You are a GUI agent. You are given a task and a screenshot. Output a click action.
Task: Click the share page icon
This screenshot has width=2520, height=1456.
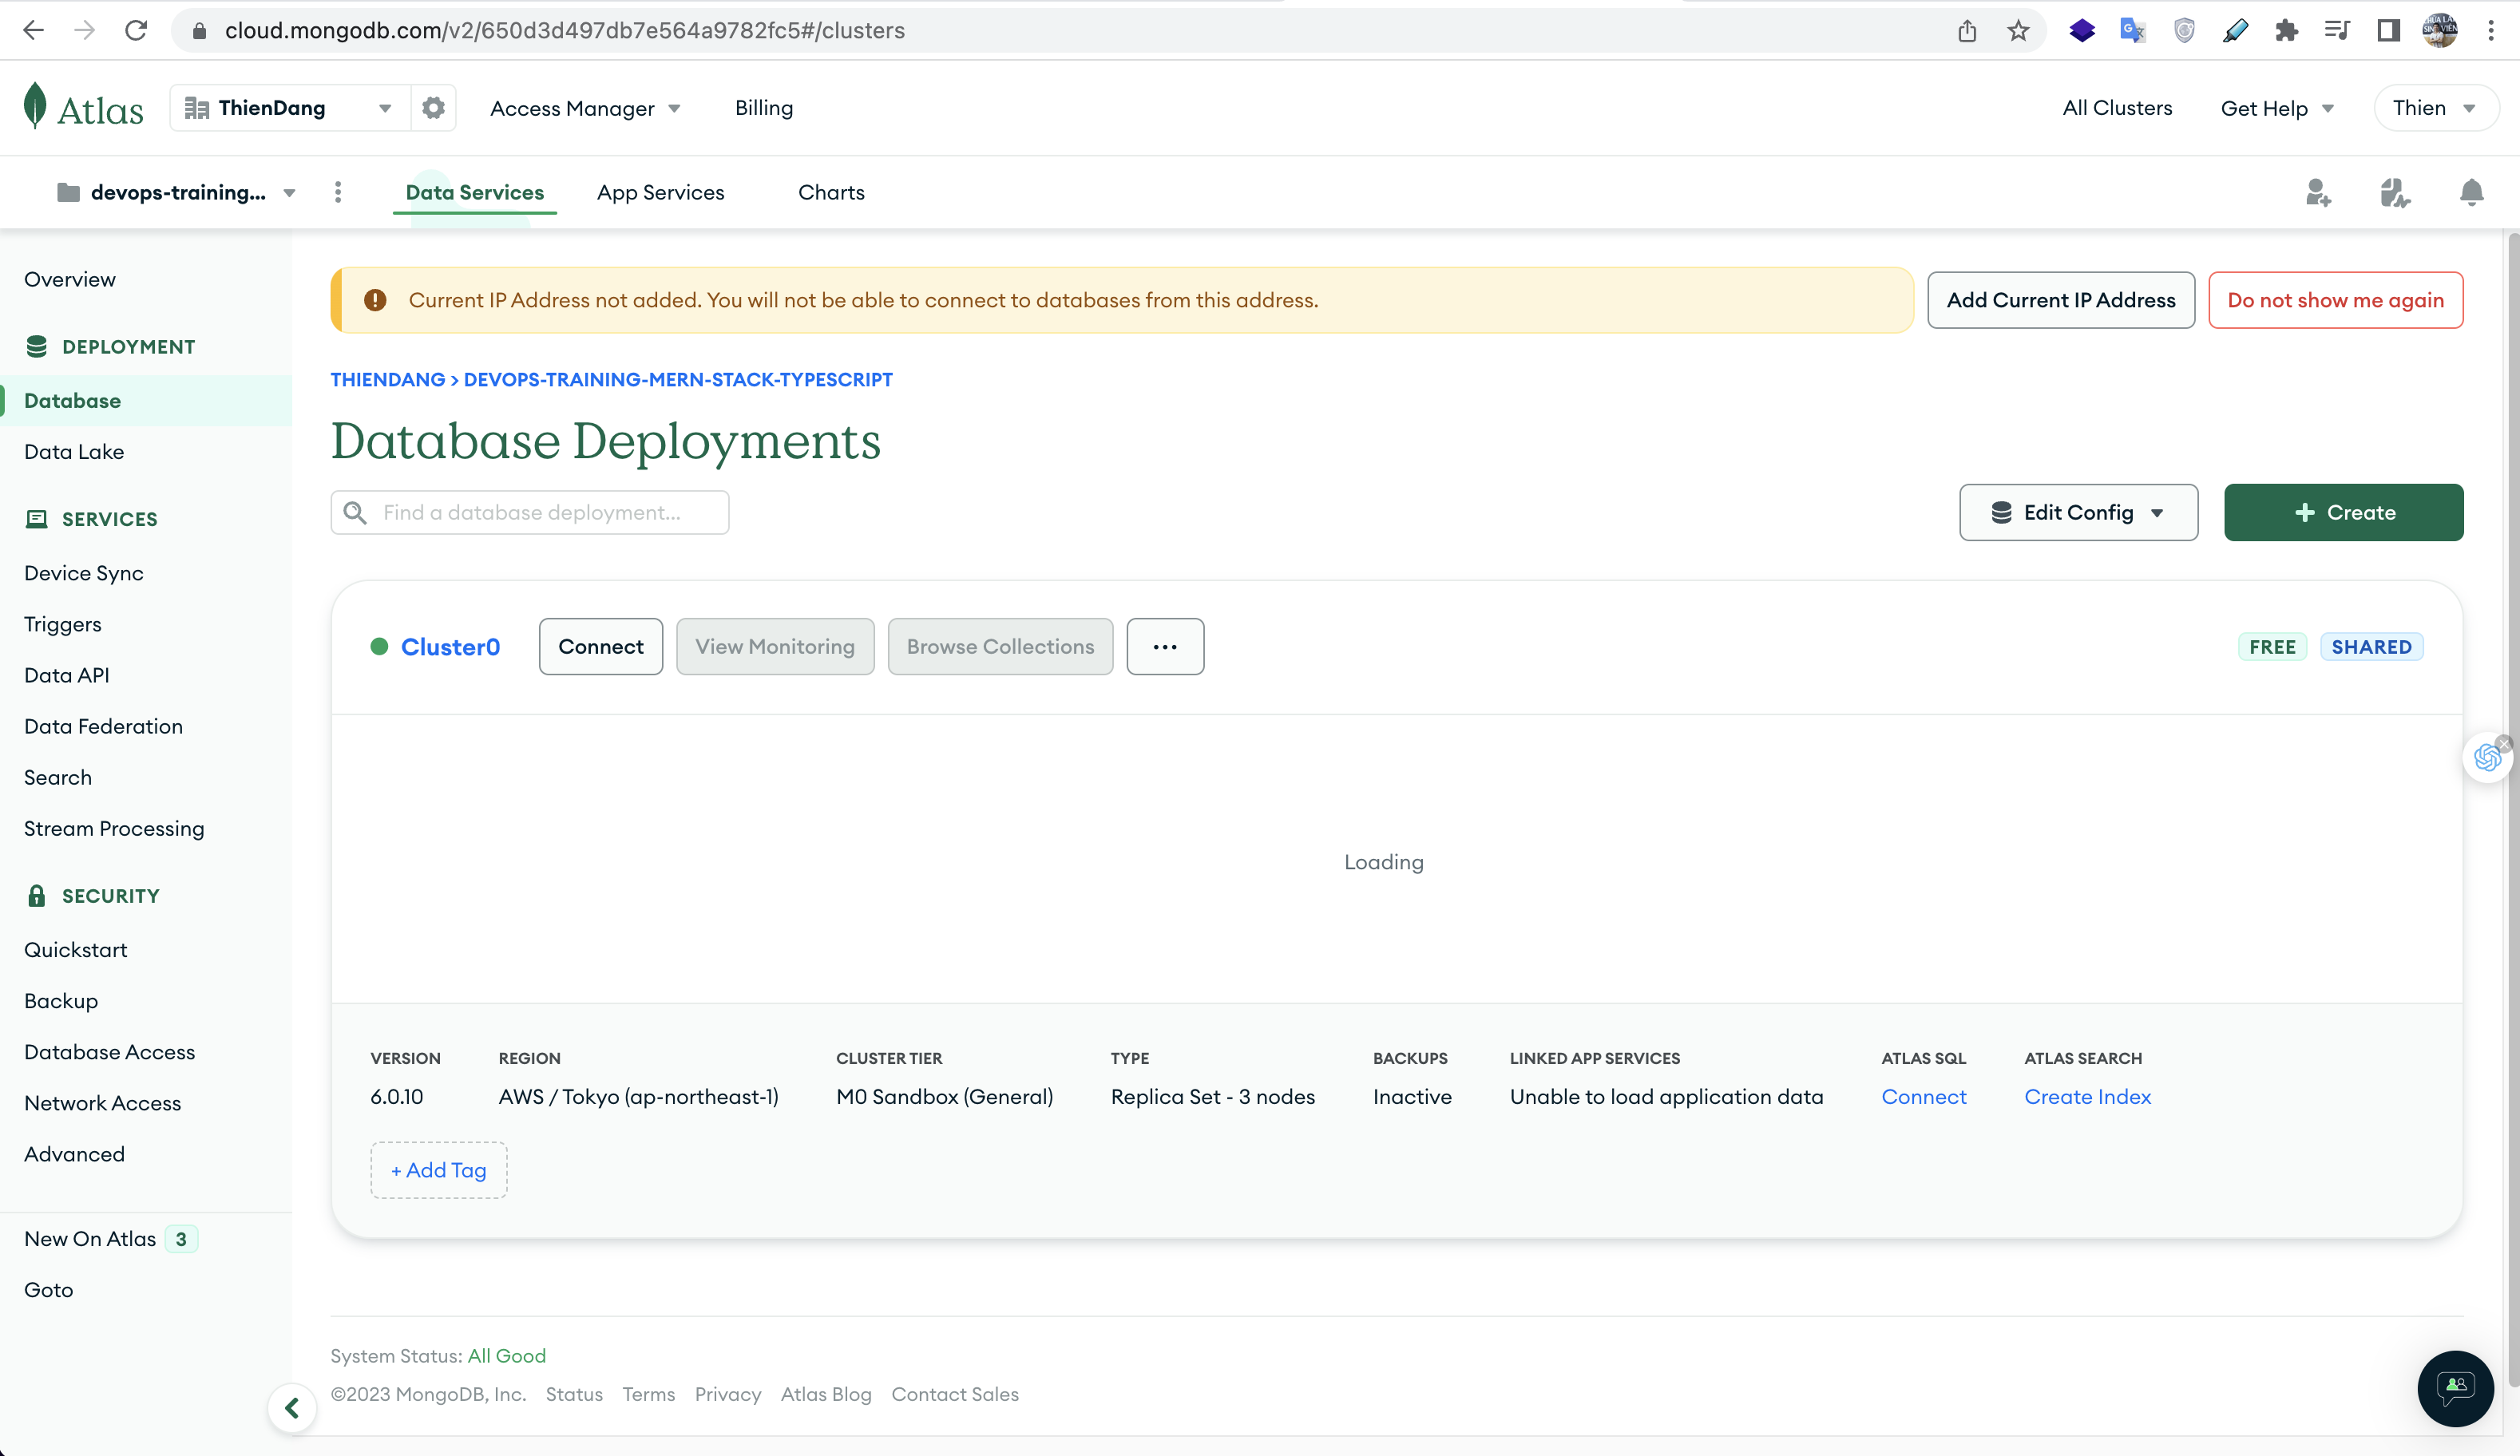(x=1967, y=31)
